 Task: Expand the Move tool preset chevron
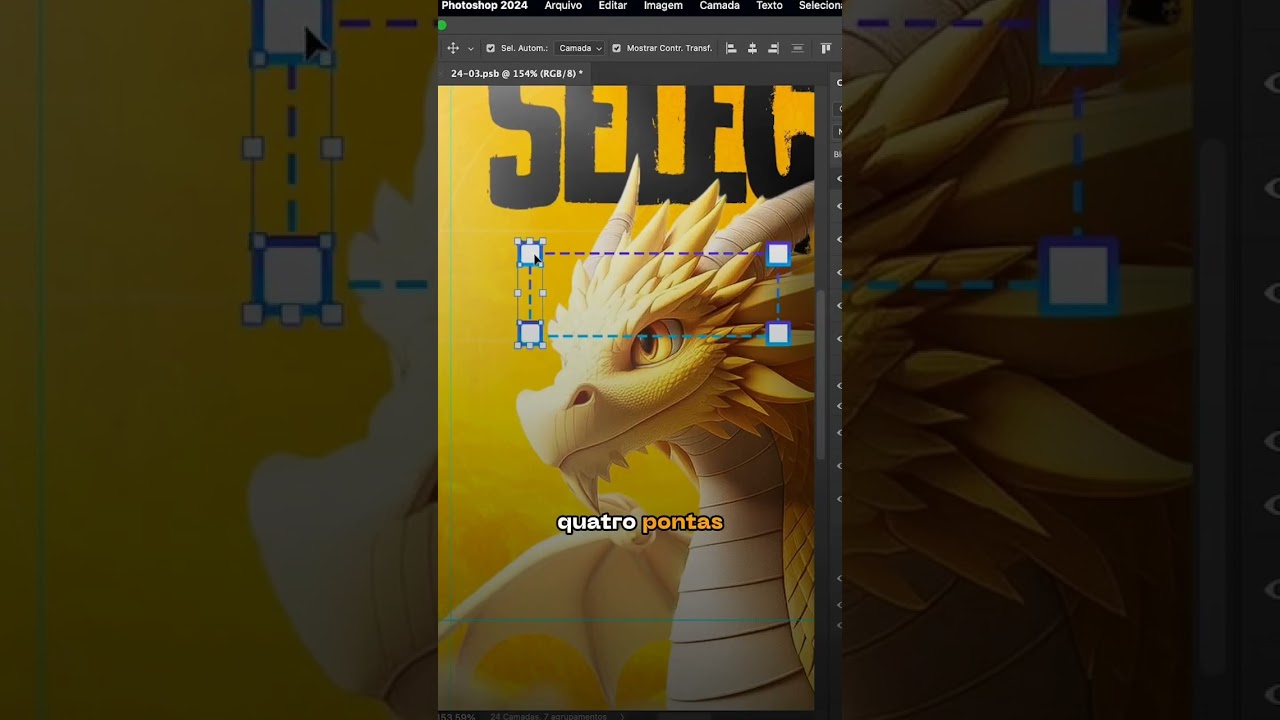(x=471, y=49)
